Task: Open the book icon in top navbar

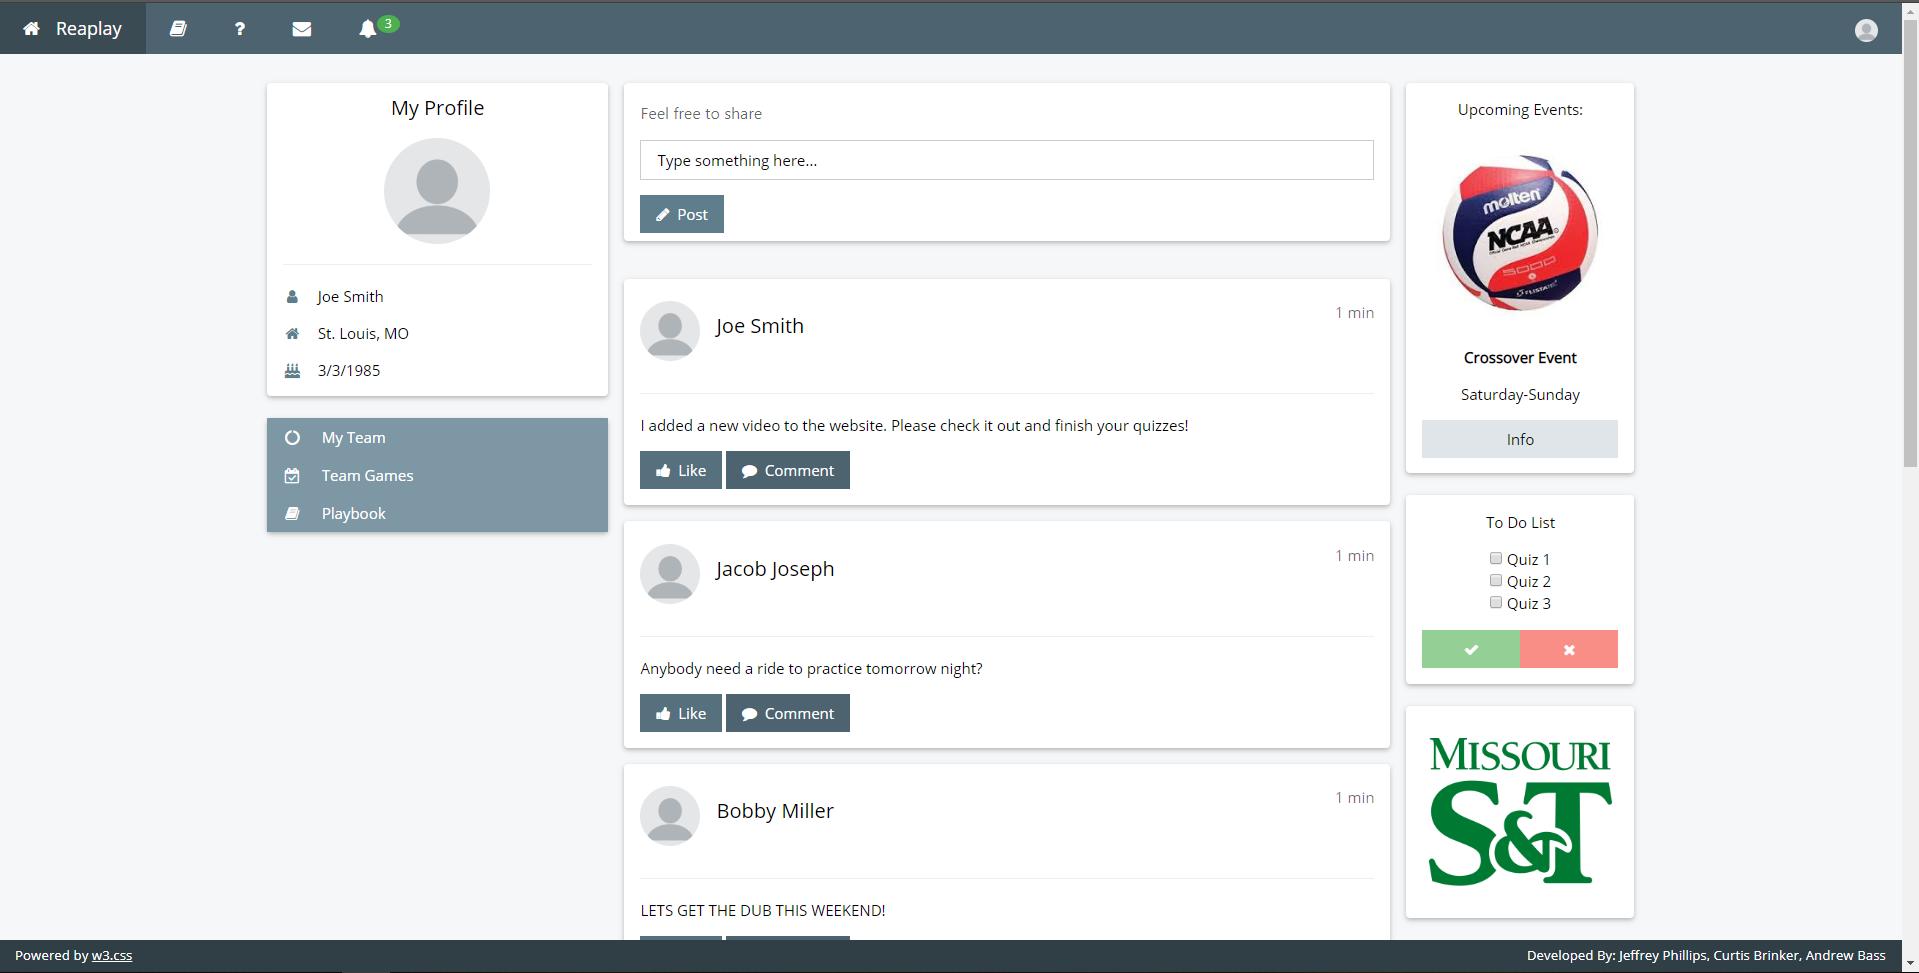Action: [x=178, y=28]
